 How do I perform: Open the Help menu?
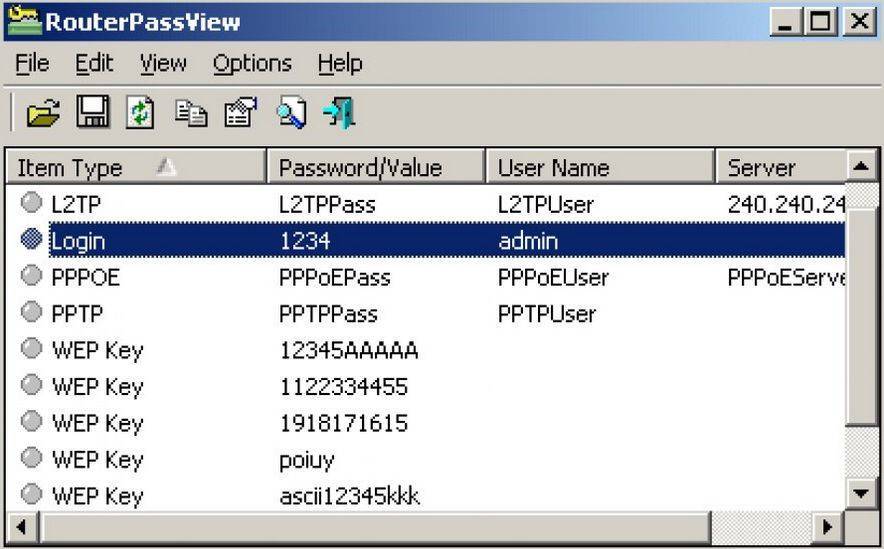point(340,64)
